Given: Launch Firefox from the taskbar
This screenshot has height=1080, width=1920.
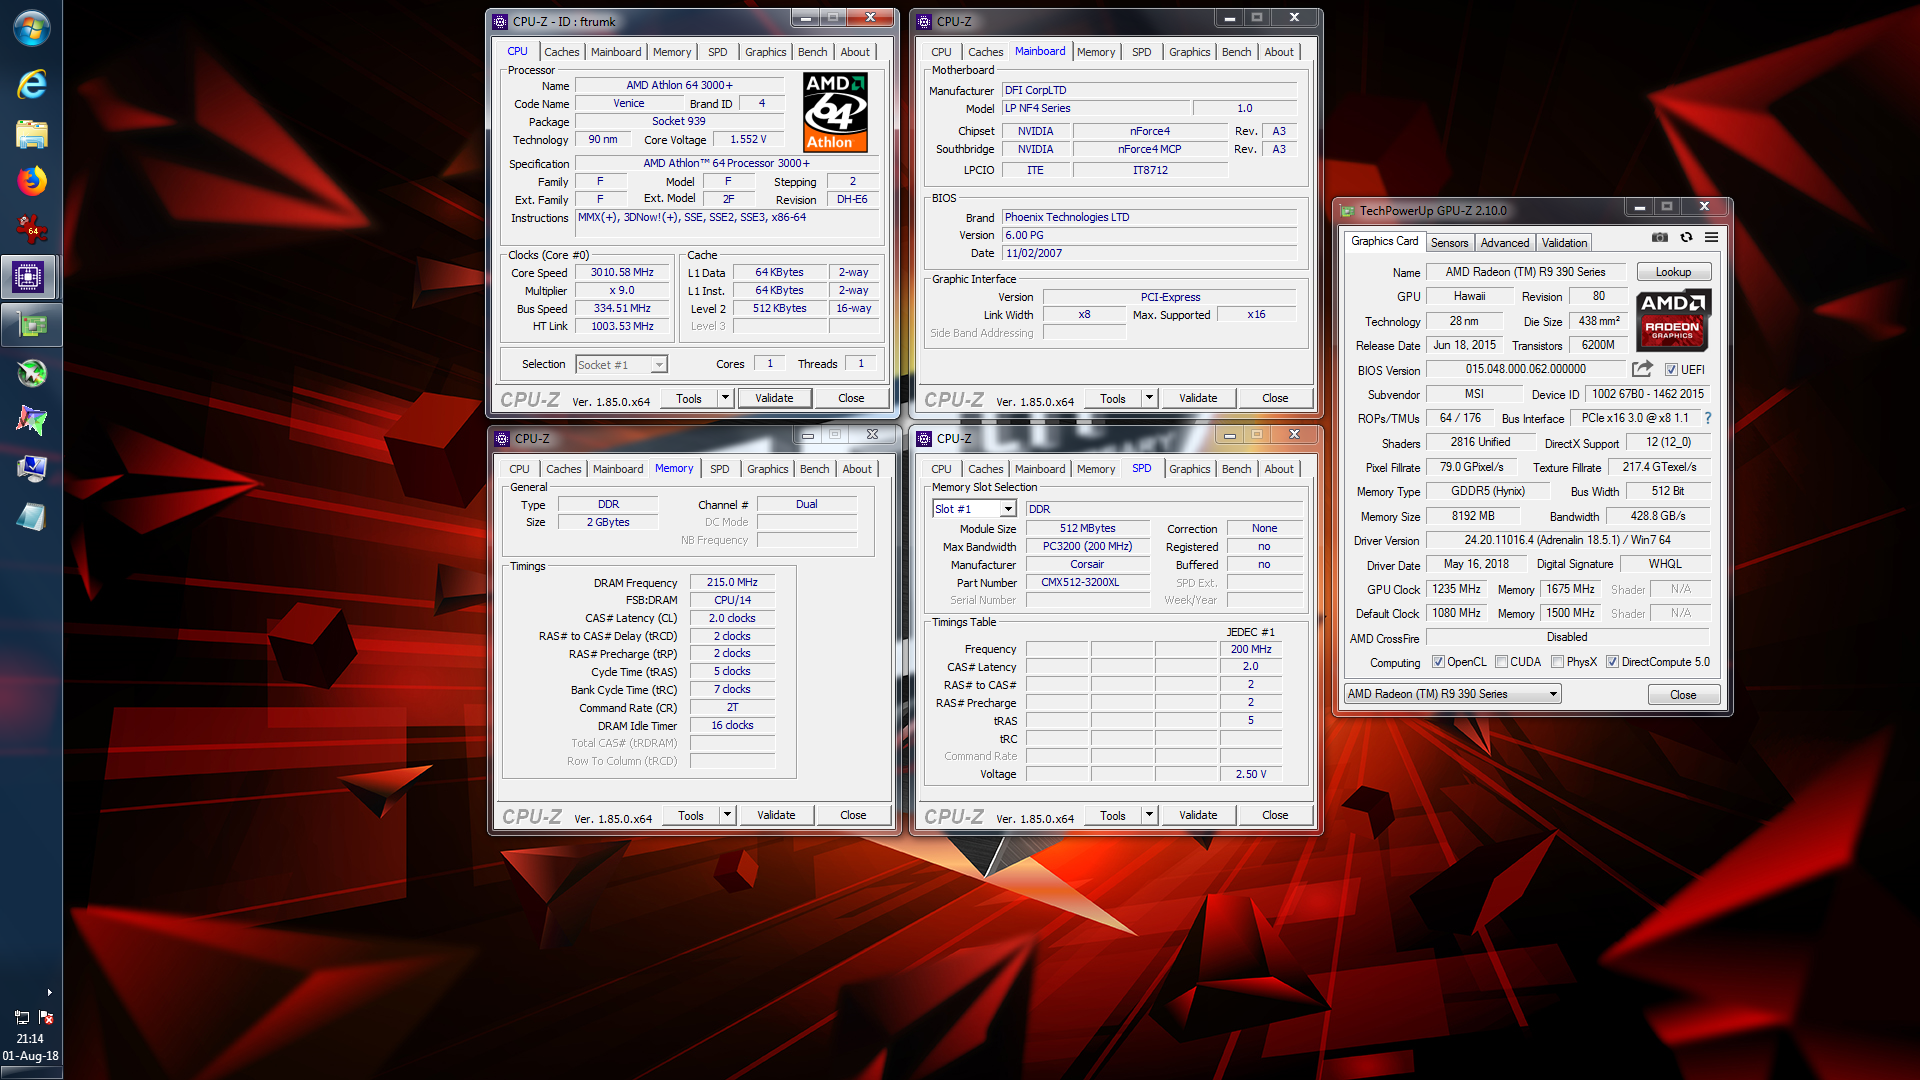Looking at the screenshot, I should pyautogui.click(x=31, y=181).
